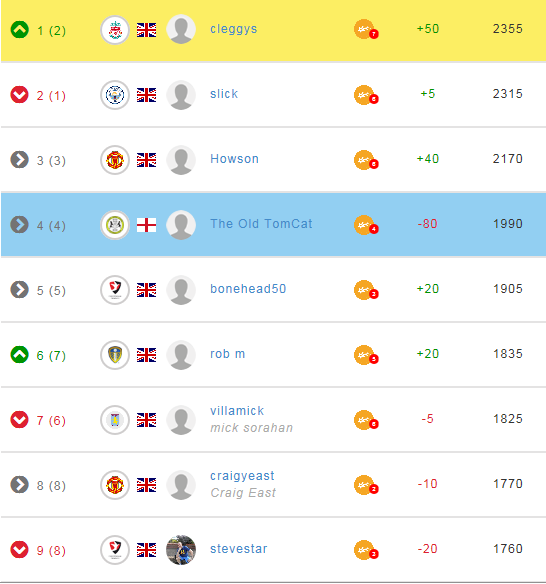546x584 pixels.
Task: Click the Liverpool club crest beside cleggys
Action: click(x=115, y=30)
